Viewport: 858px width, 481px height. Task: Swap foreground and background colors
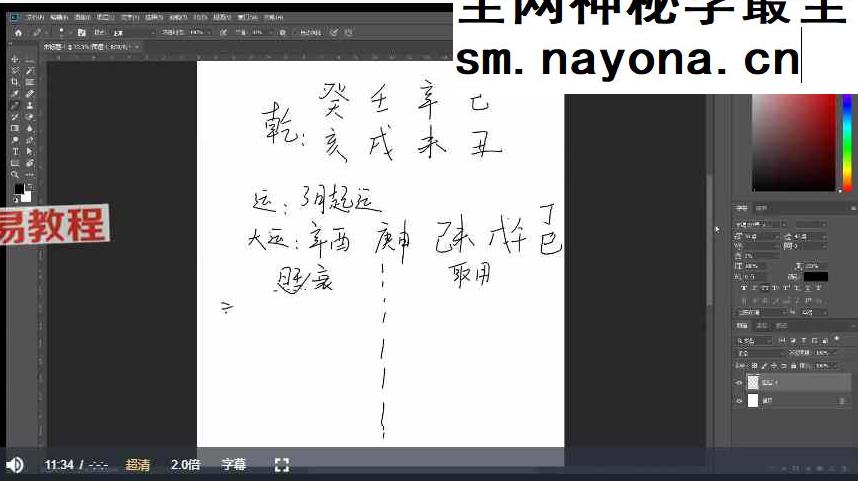pos(30,186)
